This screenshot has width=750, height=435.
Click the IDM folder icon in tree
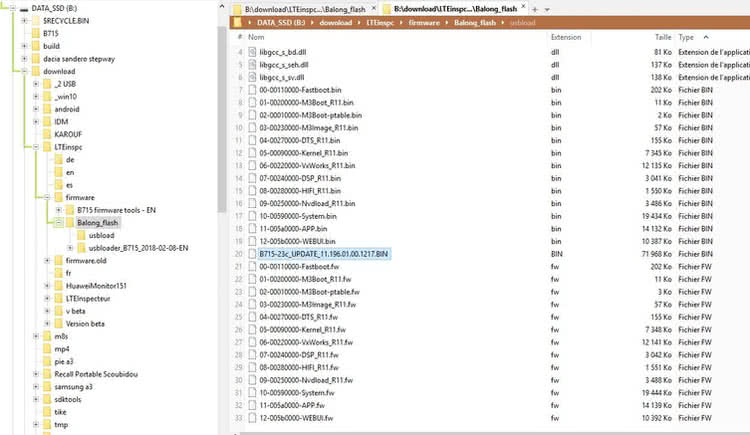(47, 122)
